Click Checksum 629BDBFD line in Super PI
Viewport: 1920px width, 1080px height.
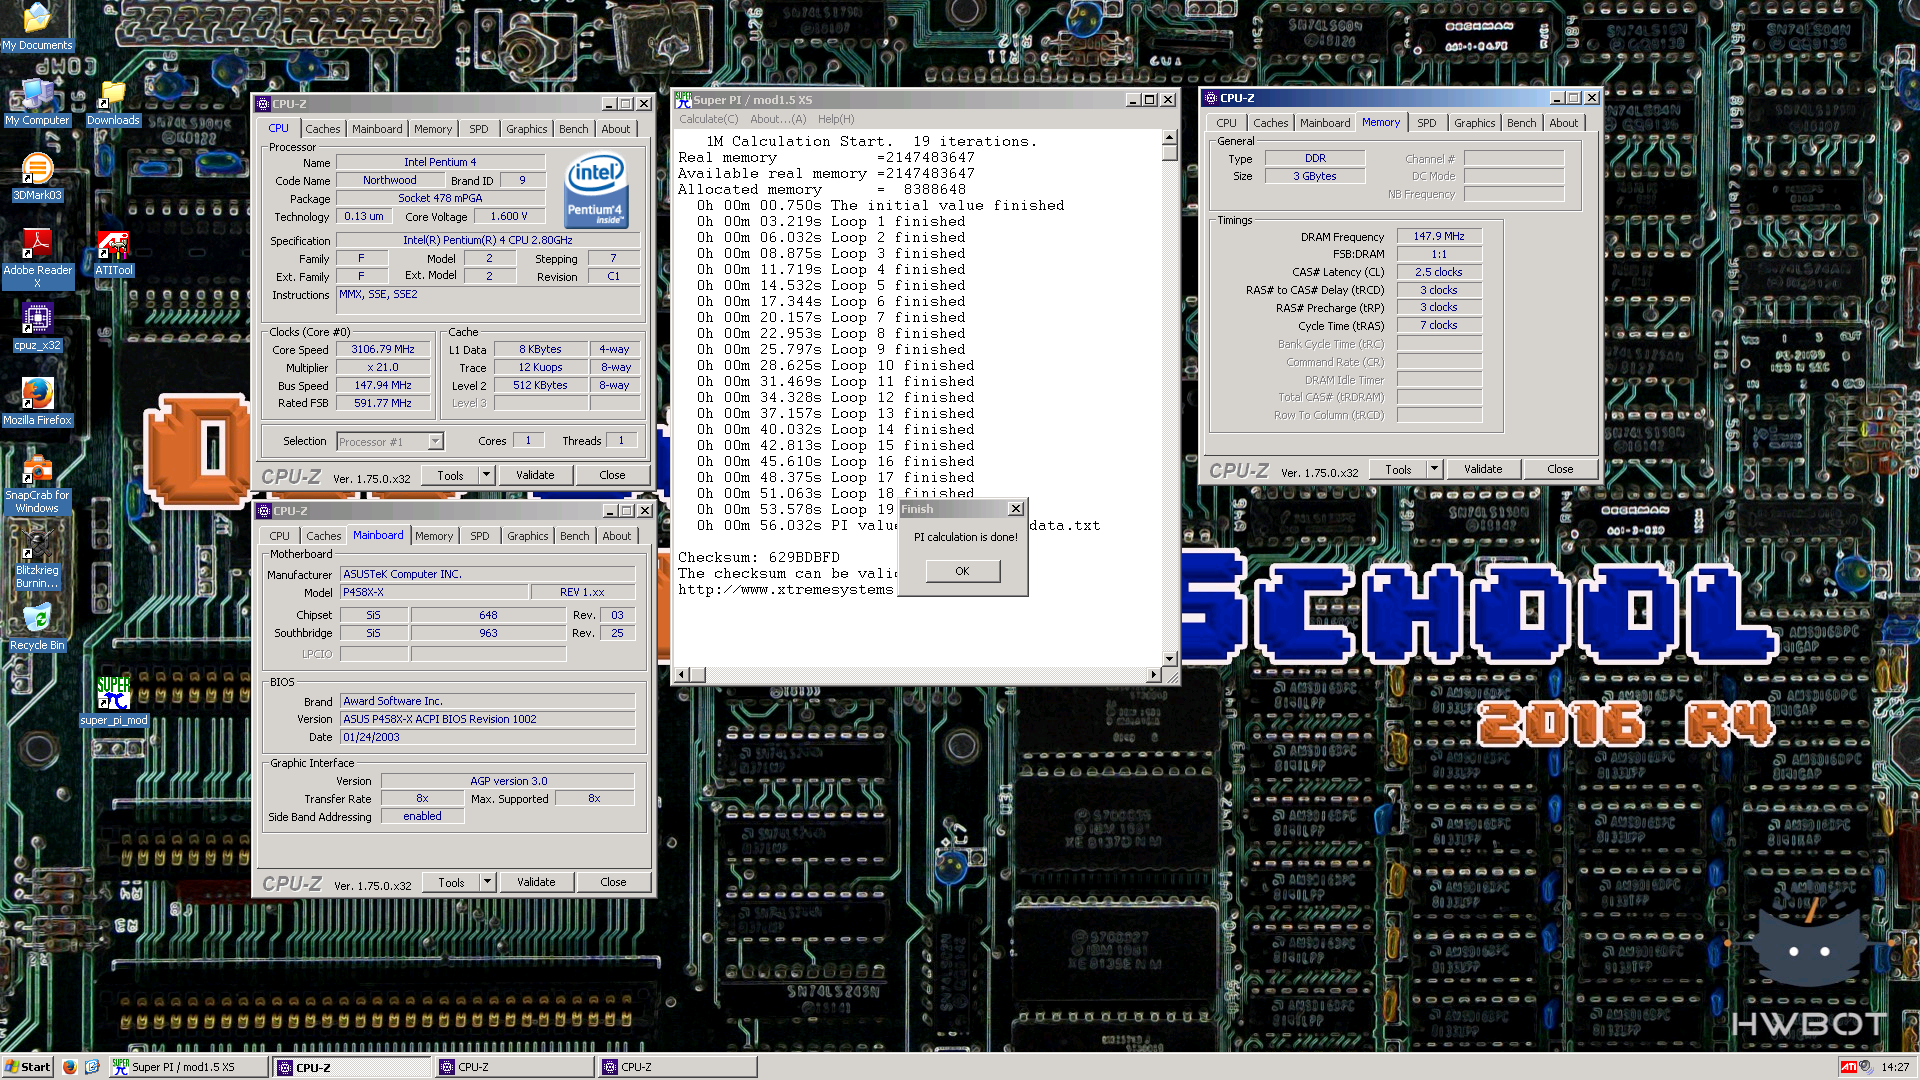coord(758,557)
